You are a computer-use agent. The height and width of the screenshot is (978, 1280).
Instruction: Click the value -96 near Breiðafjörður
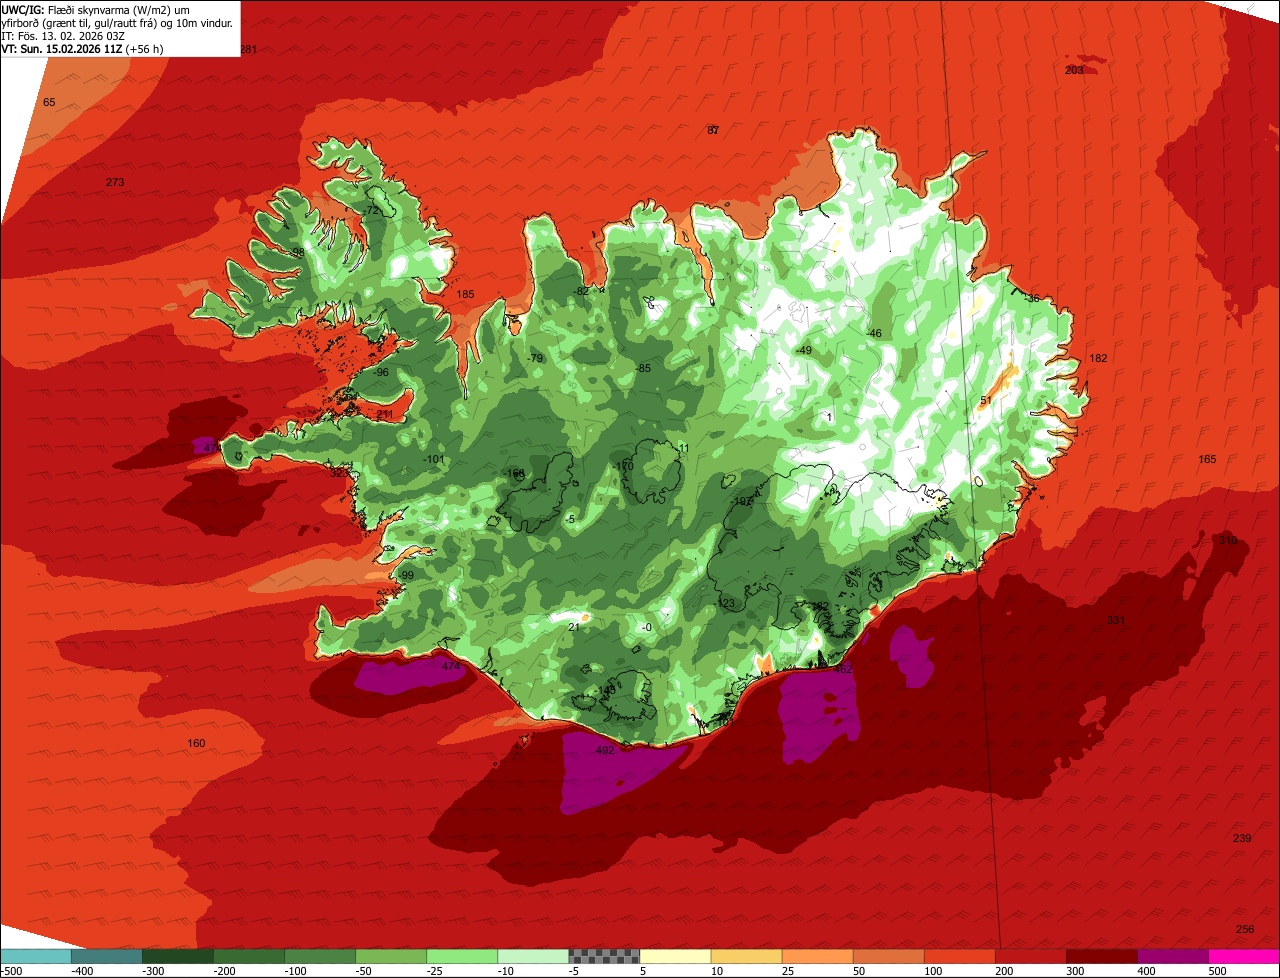click(380, 372)
